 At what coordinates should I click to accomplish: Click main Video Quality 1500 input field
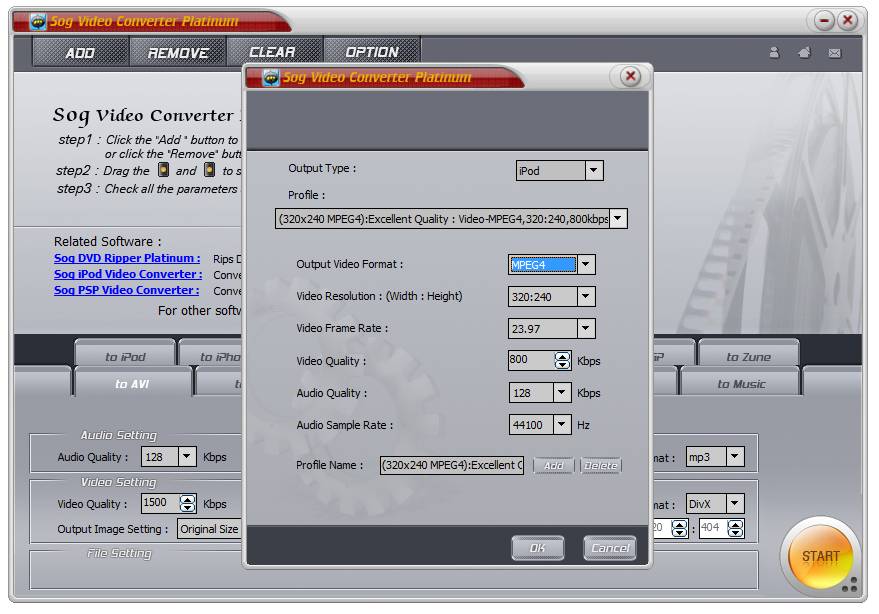[160, 503]
